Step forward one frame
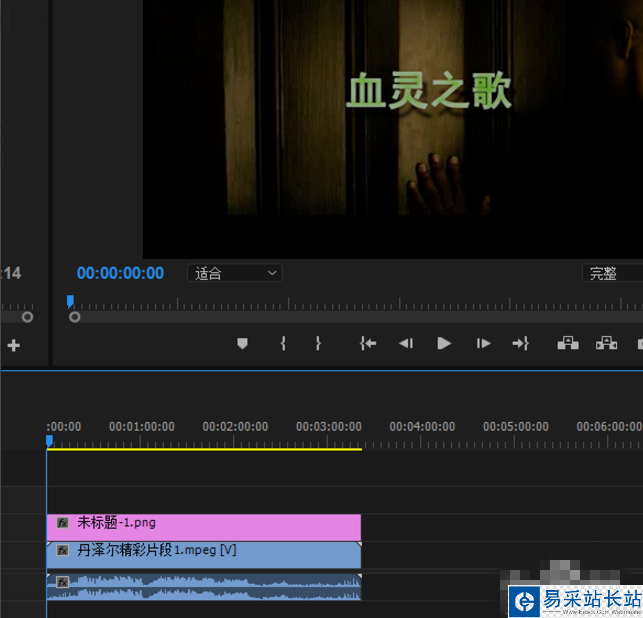643x618 pixels. coord(483,343)
